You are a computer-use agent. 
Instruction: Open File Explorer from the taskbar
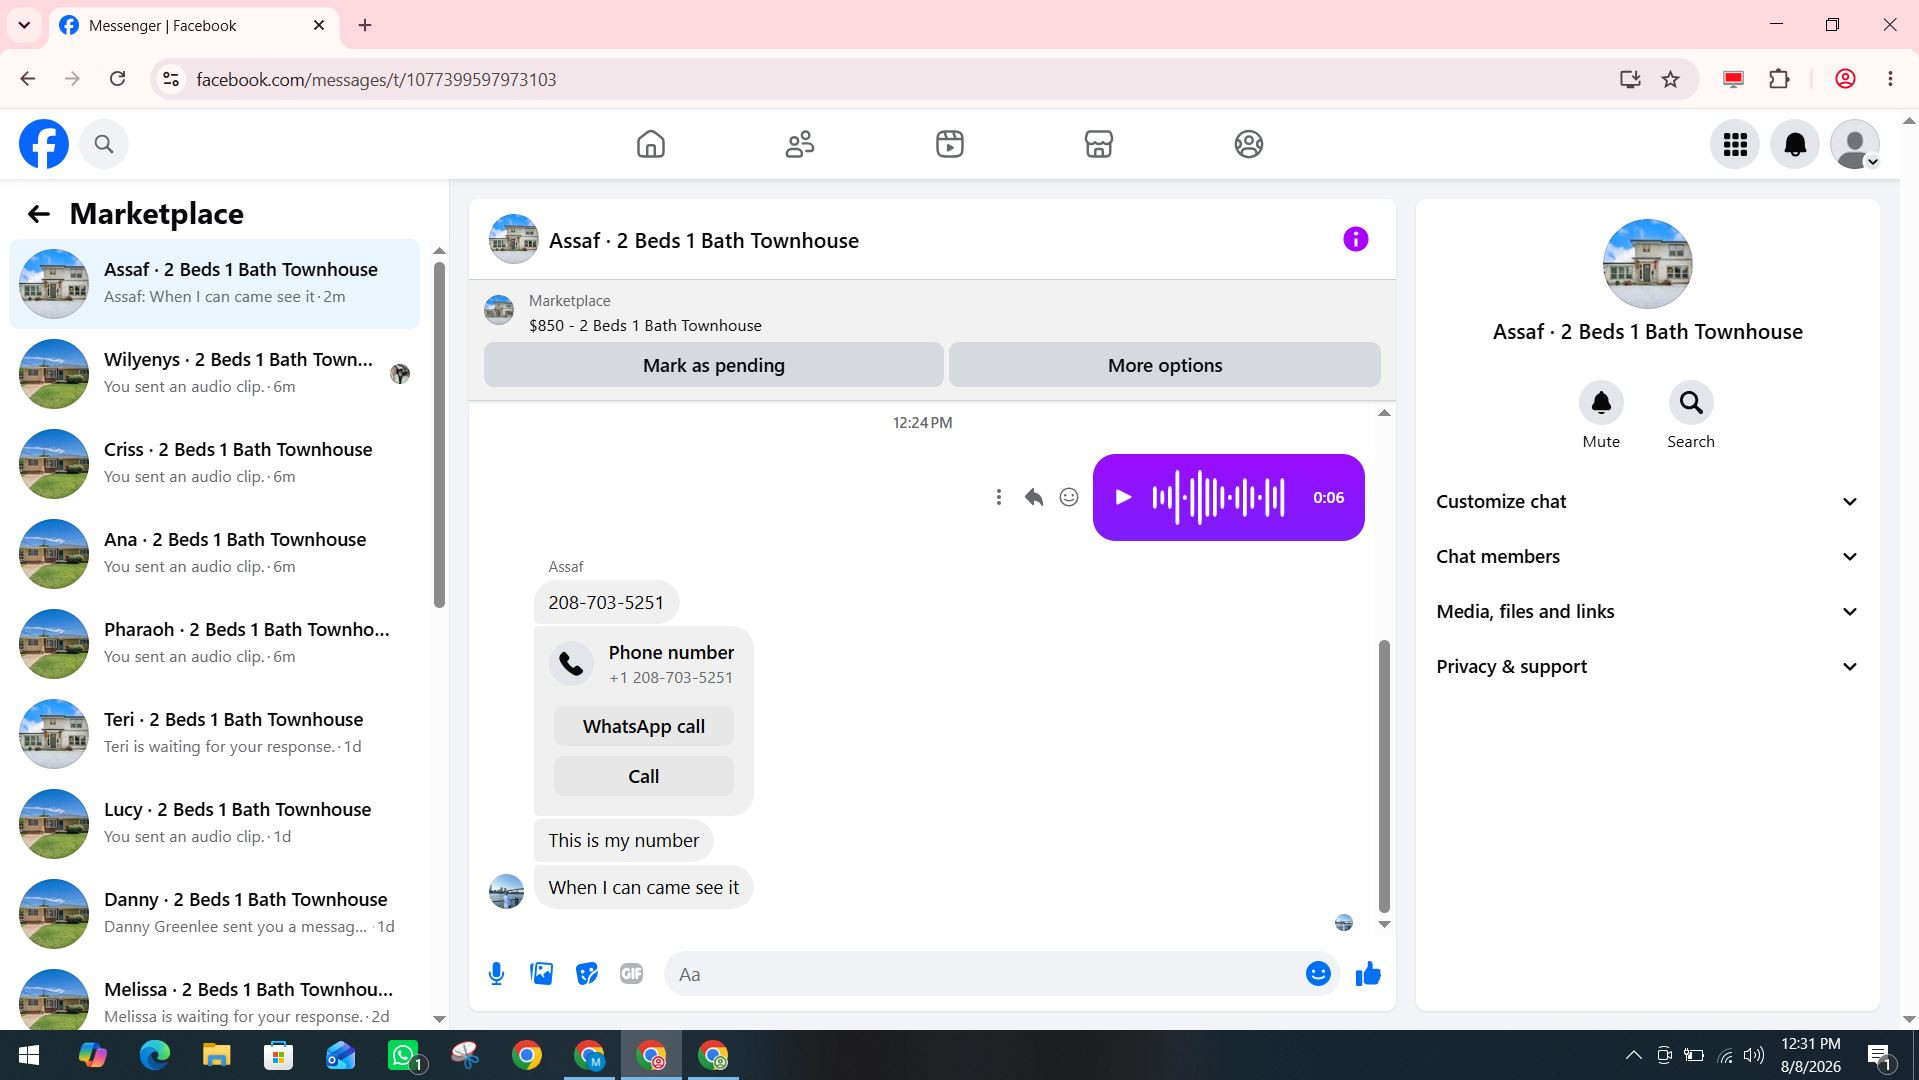tap(216, 1055)
